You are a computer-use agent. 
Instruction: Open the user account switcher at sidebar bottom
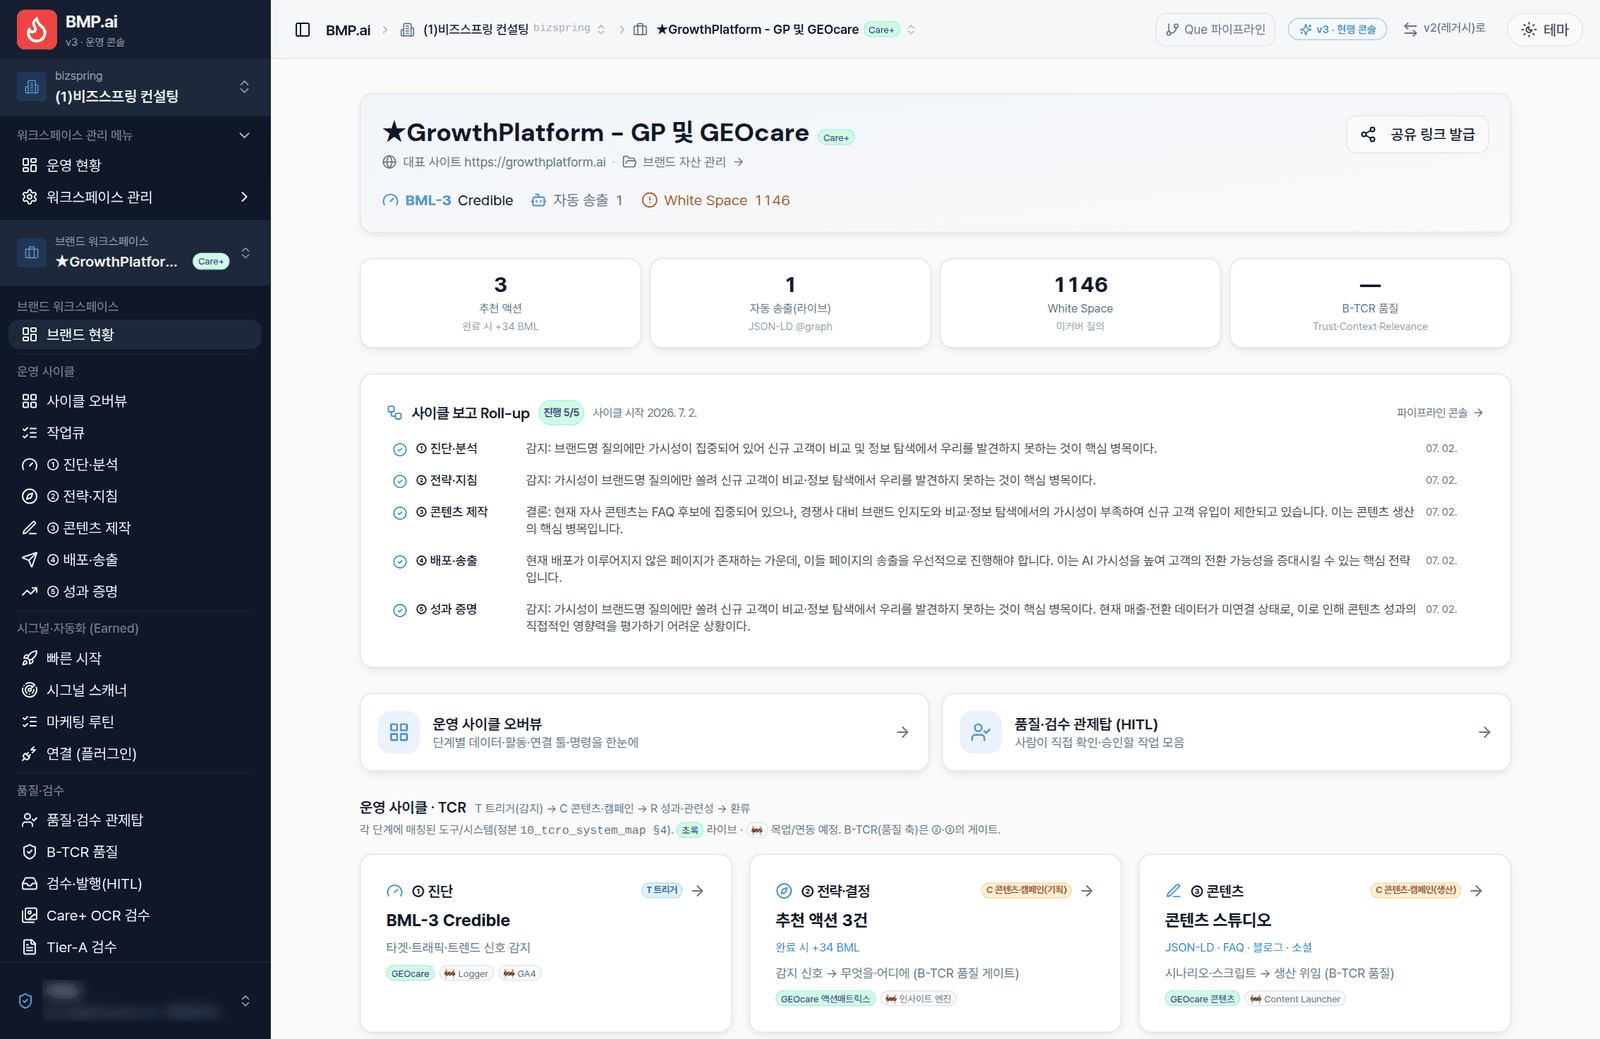pyautogui.click(x=135, y=1001)
